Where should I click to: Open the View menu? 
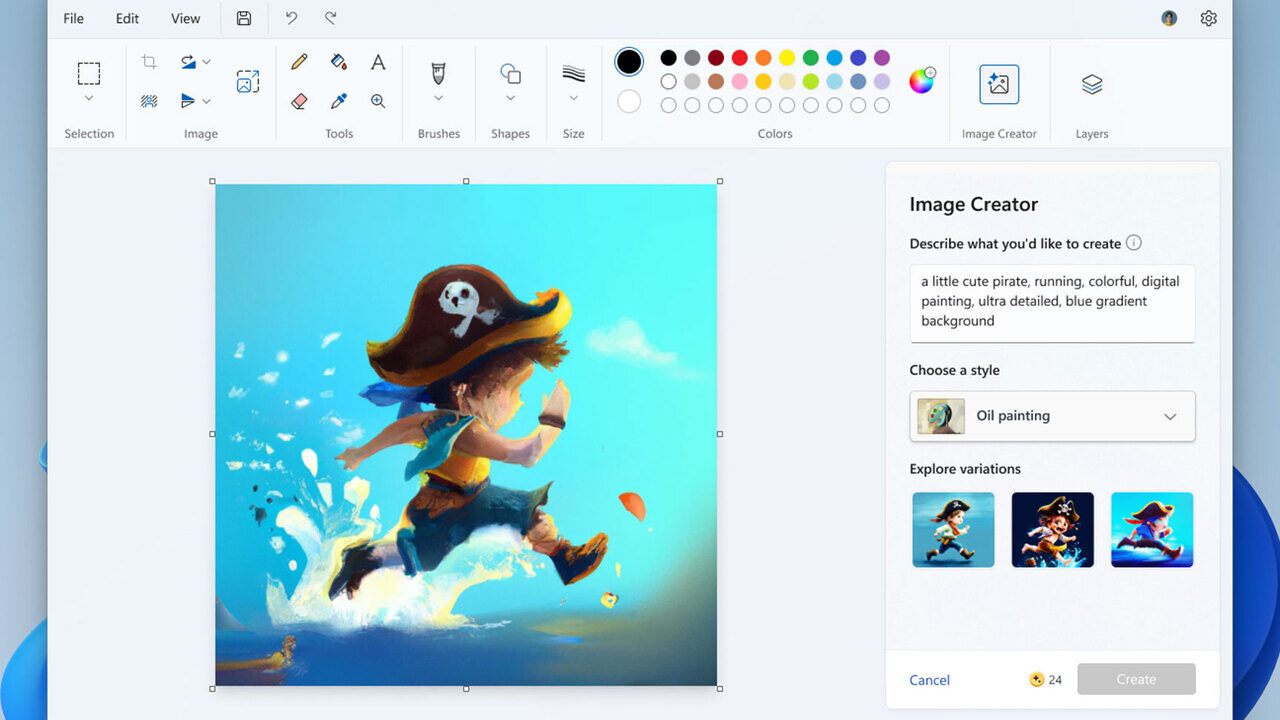click(x=185, y=18)
